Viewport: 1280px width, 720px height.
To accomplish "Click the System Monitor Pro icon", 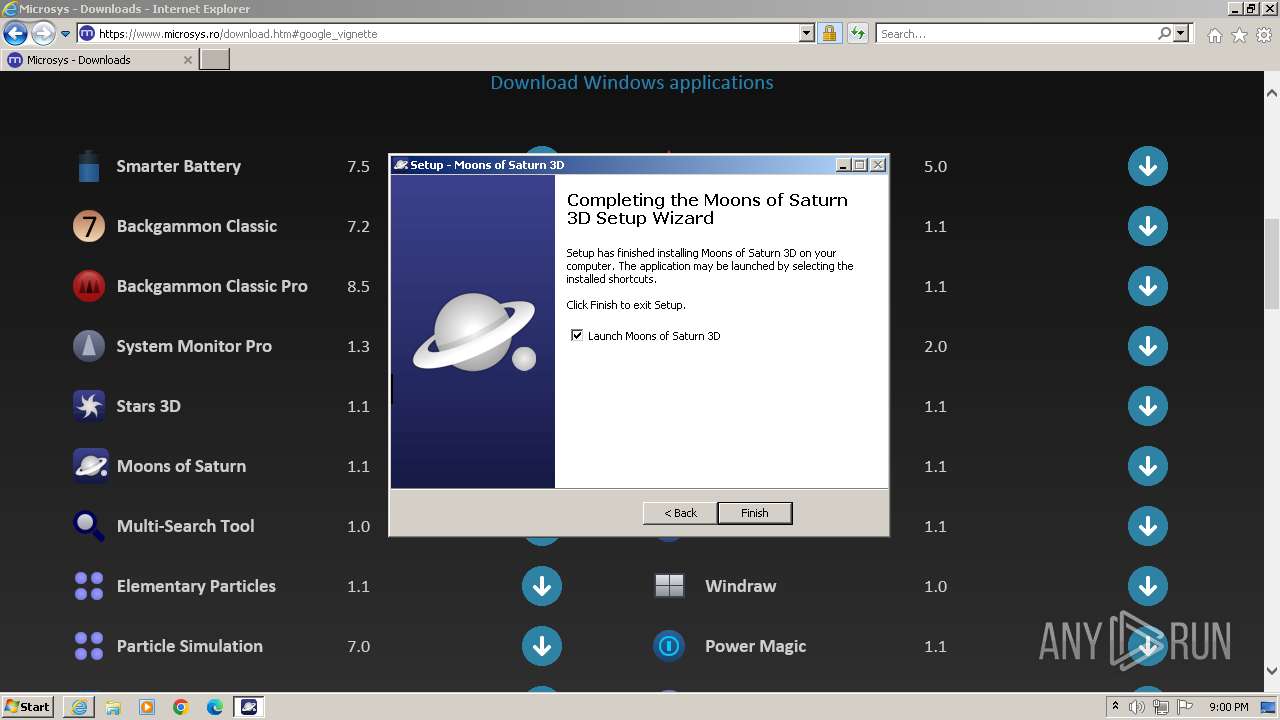I will (89, 346).
